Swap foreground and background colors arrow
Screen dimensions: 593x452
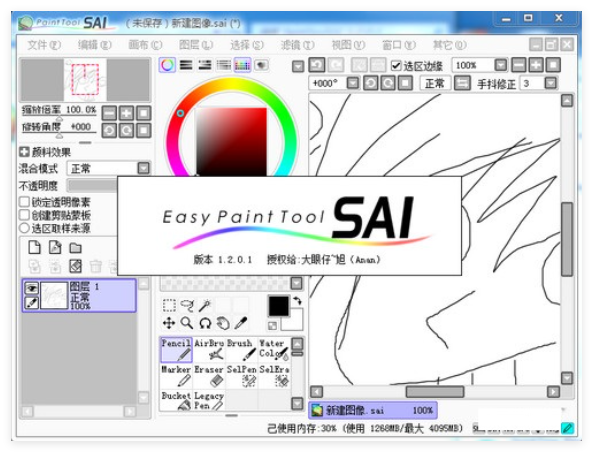[x=298, y=301]
